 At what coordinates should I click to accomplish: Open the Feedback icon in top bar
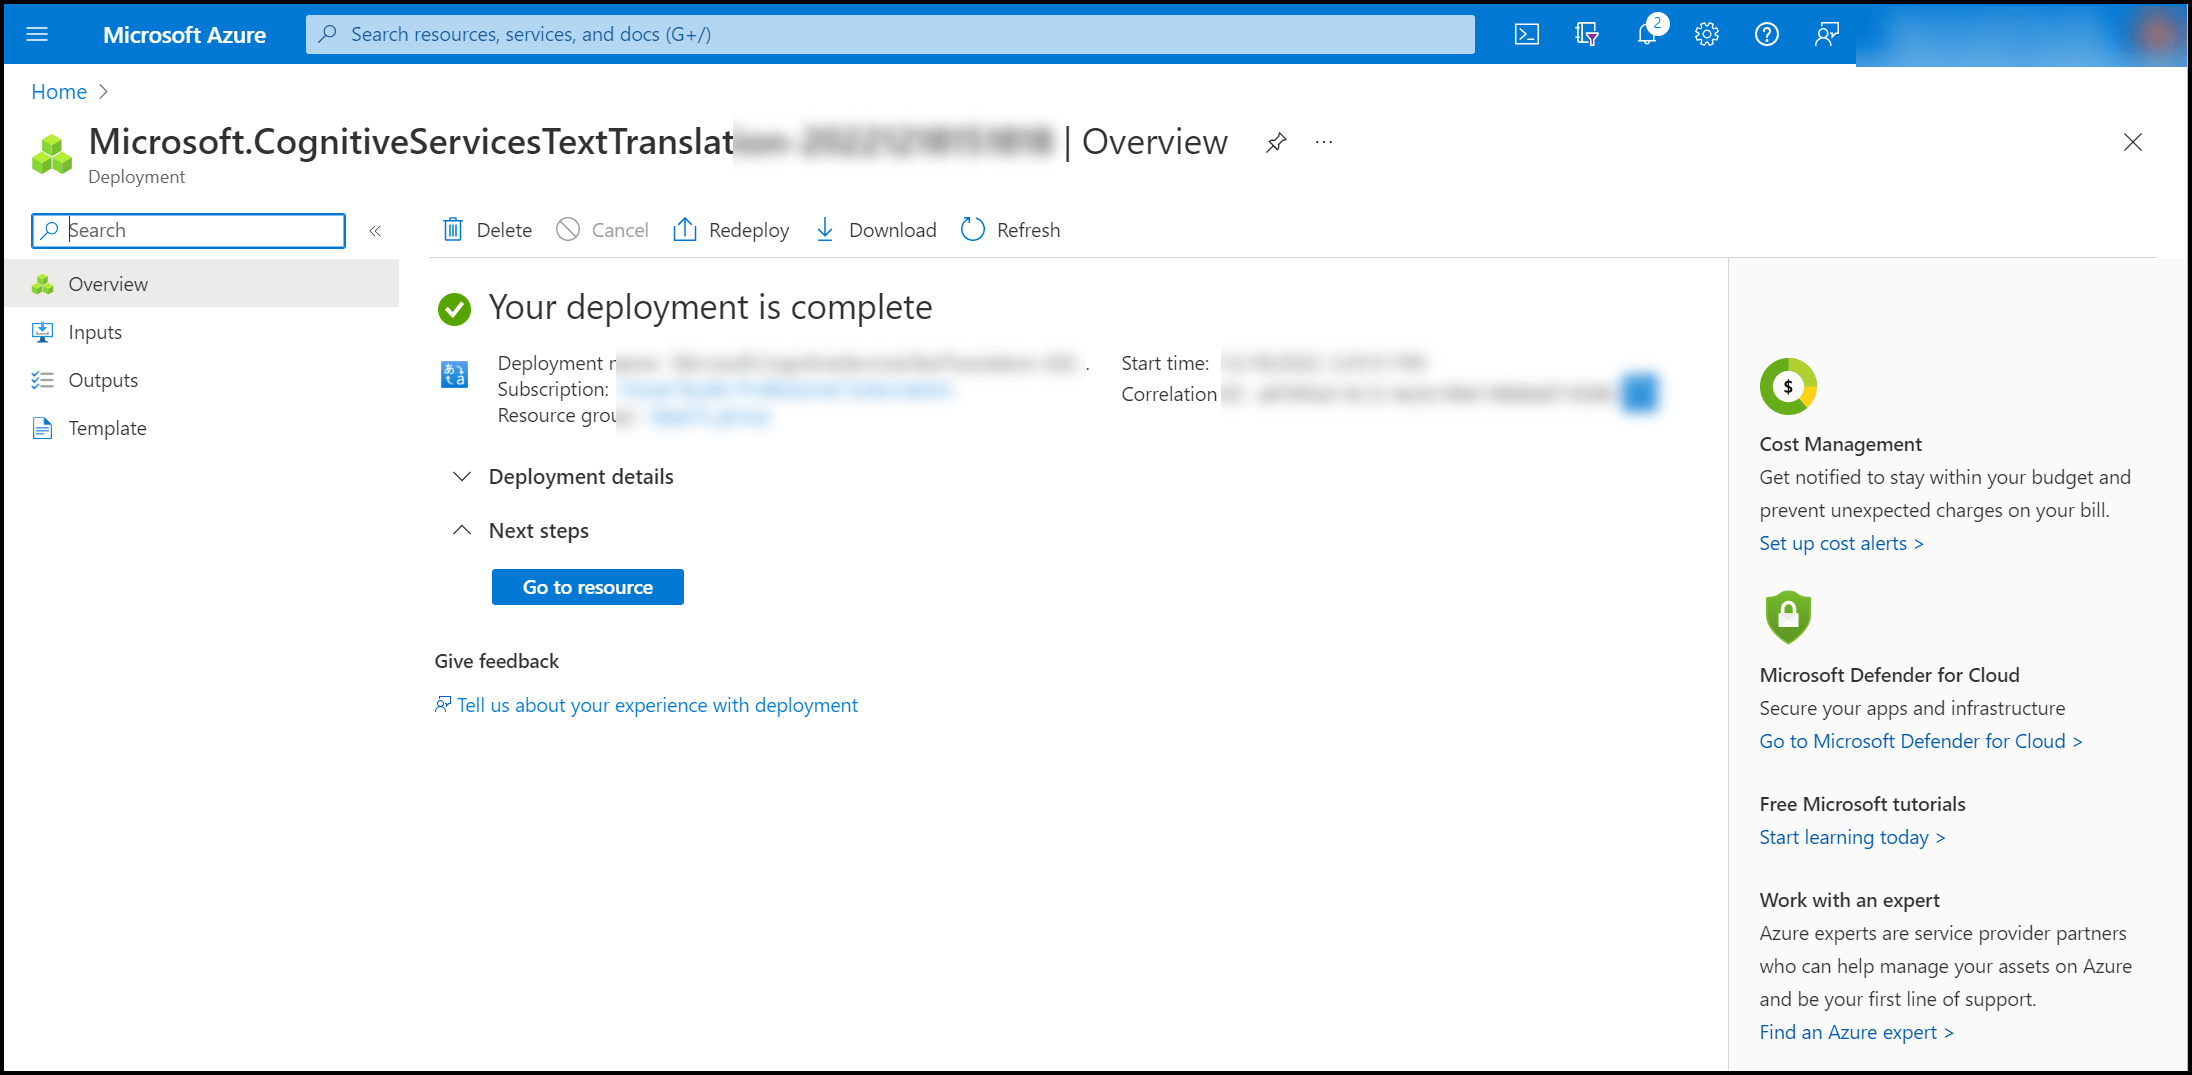click(1827, 34)
